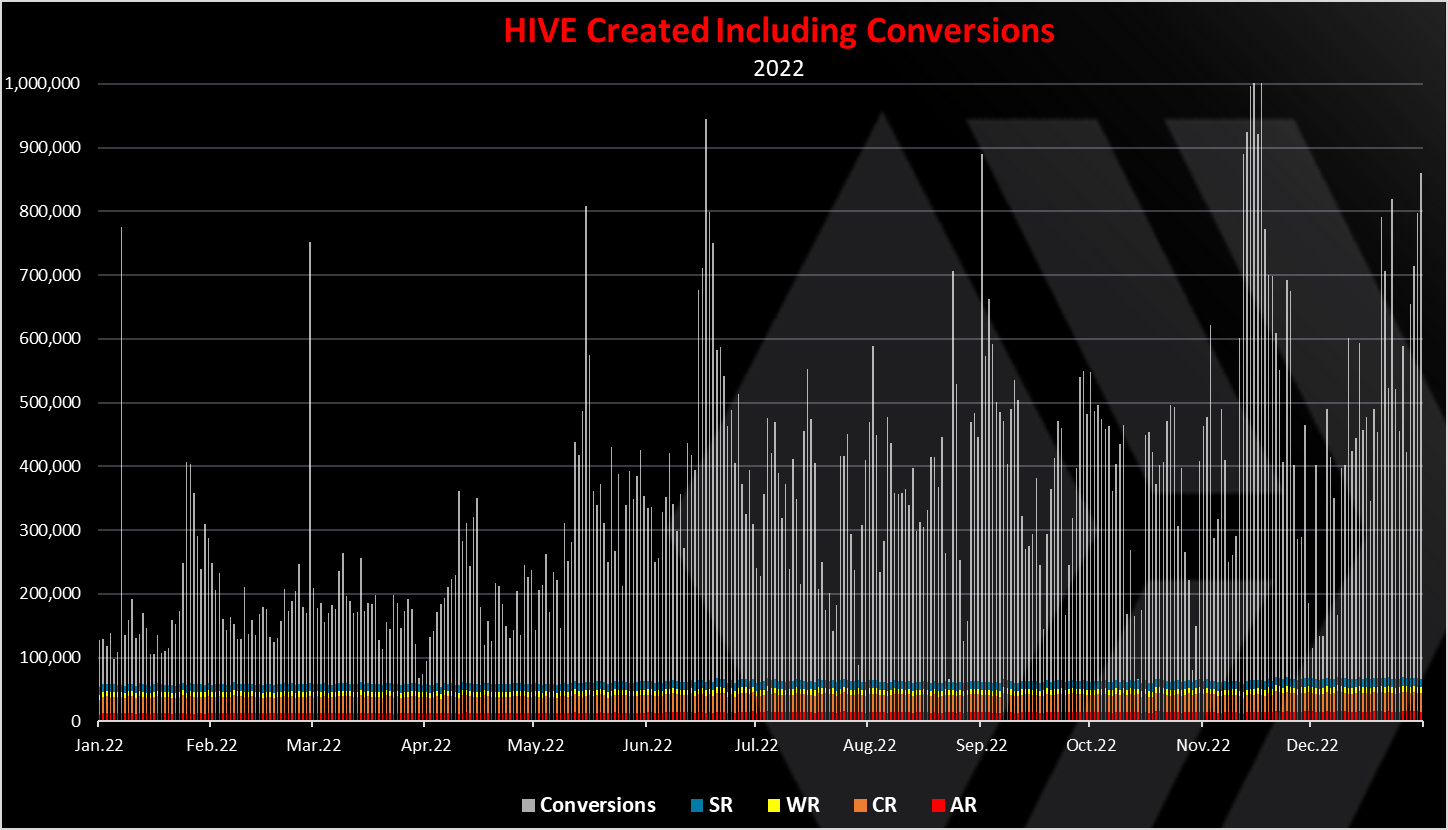Click the 200,000 y-axis label

(51, 594)
